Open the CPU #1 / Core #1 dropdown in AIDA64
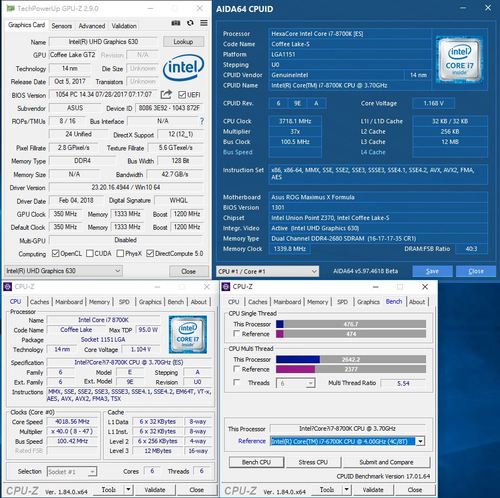Screen dimensions: 500x498 click(x=267, y=271)
